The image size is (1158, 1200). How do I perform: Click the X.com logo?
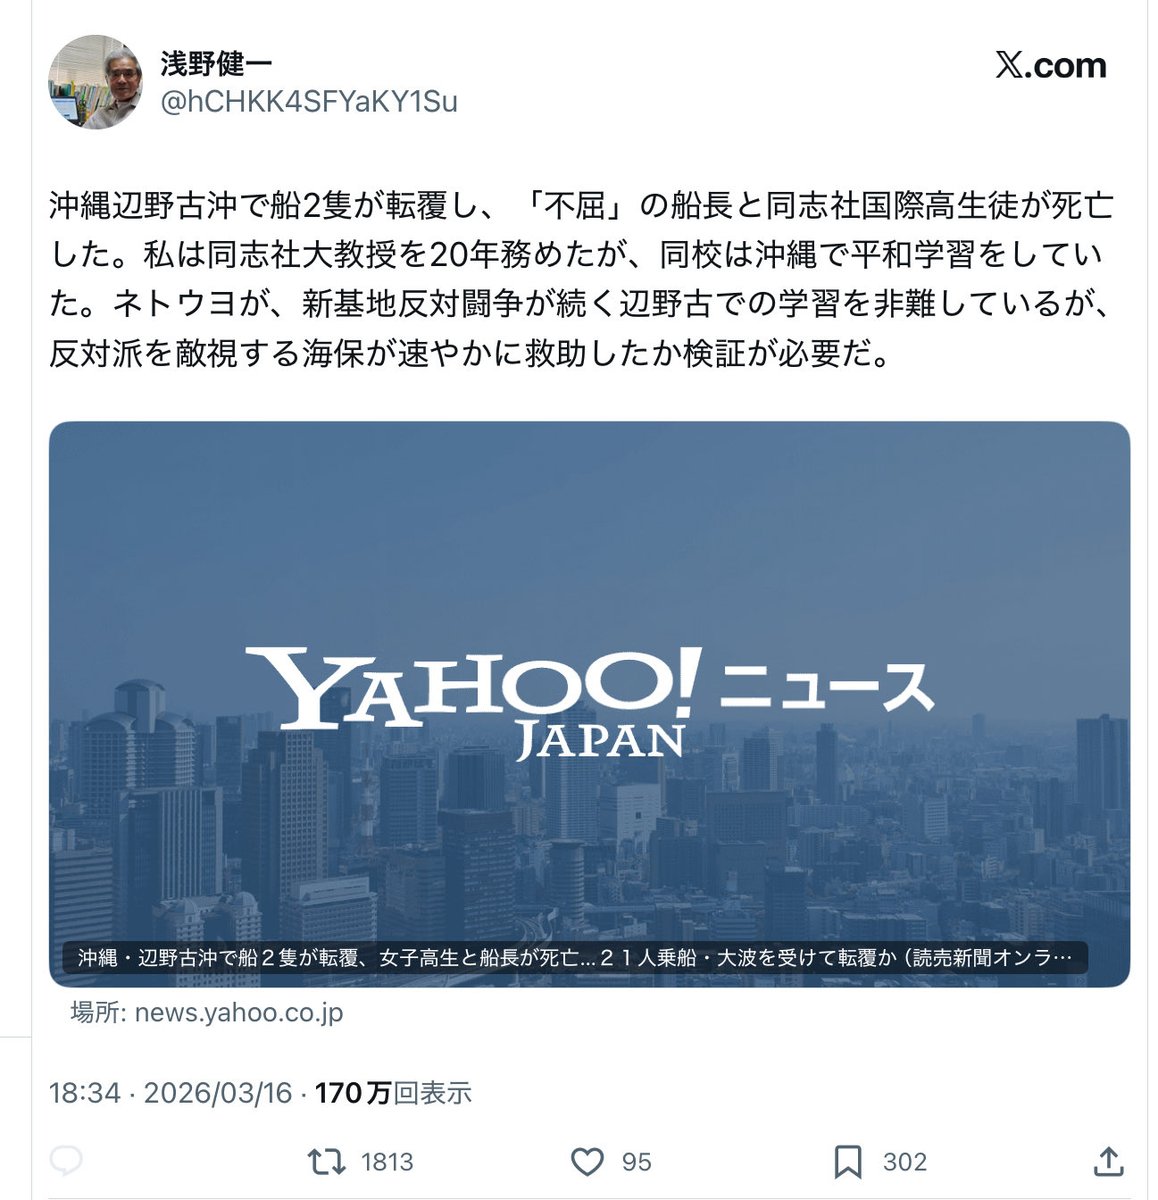1051,65
